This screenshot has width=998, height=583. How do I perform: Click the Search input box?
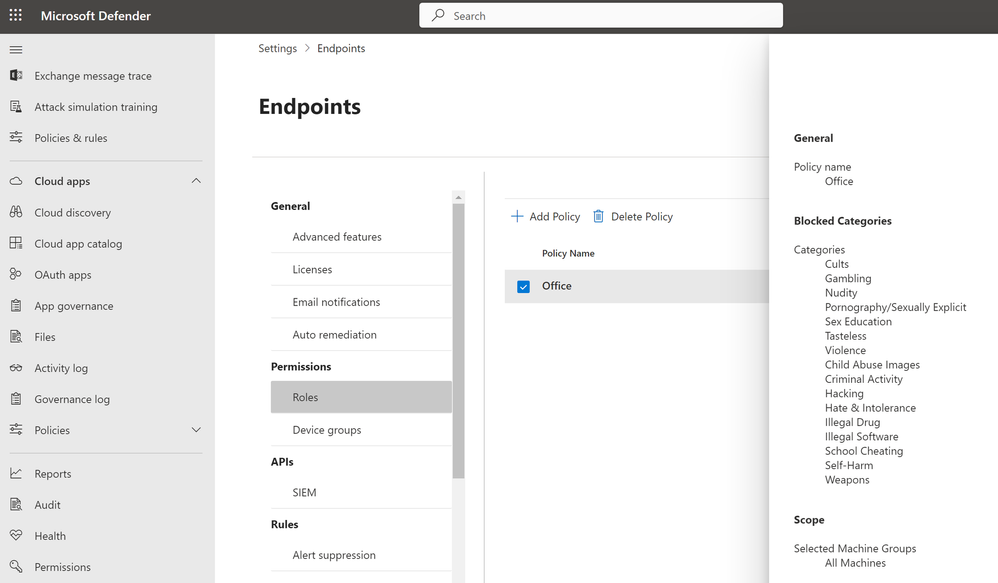point(600,16)
